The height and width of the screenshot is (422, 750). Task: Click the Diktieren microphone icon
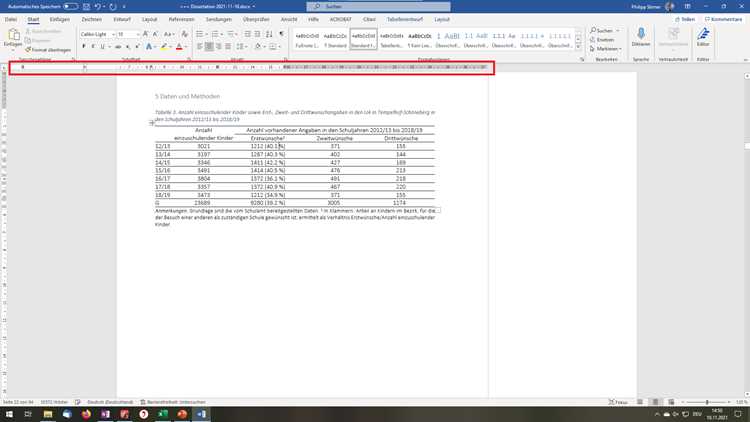tap(640, 37)
